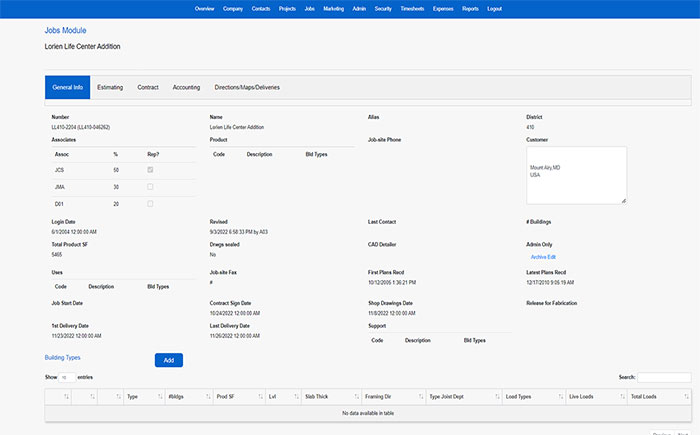Click the Search input field
700x435 pixels.
pos(664,377)
